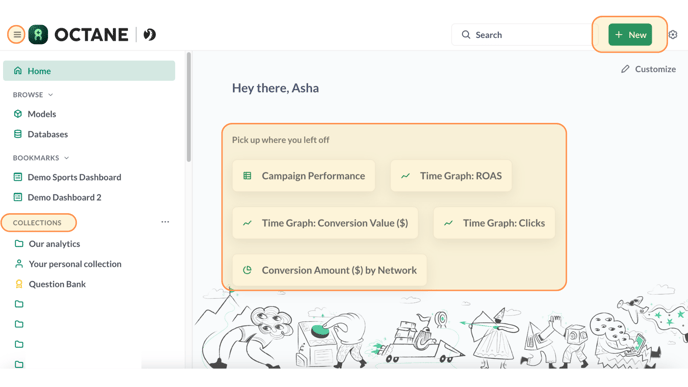Collapse the Browse section chevron
This screenshot has width=688, height=387.
tap(50, 95)
